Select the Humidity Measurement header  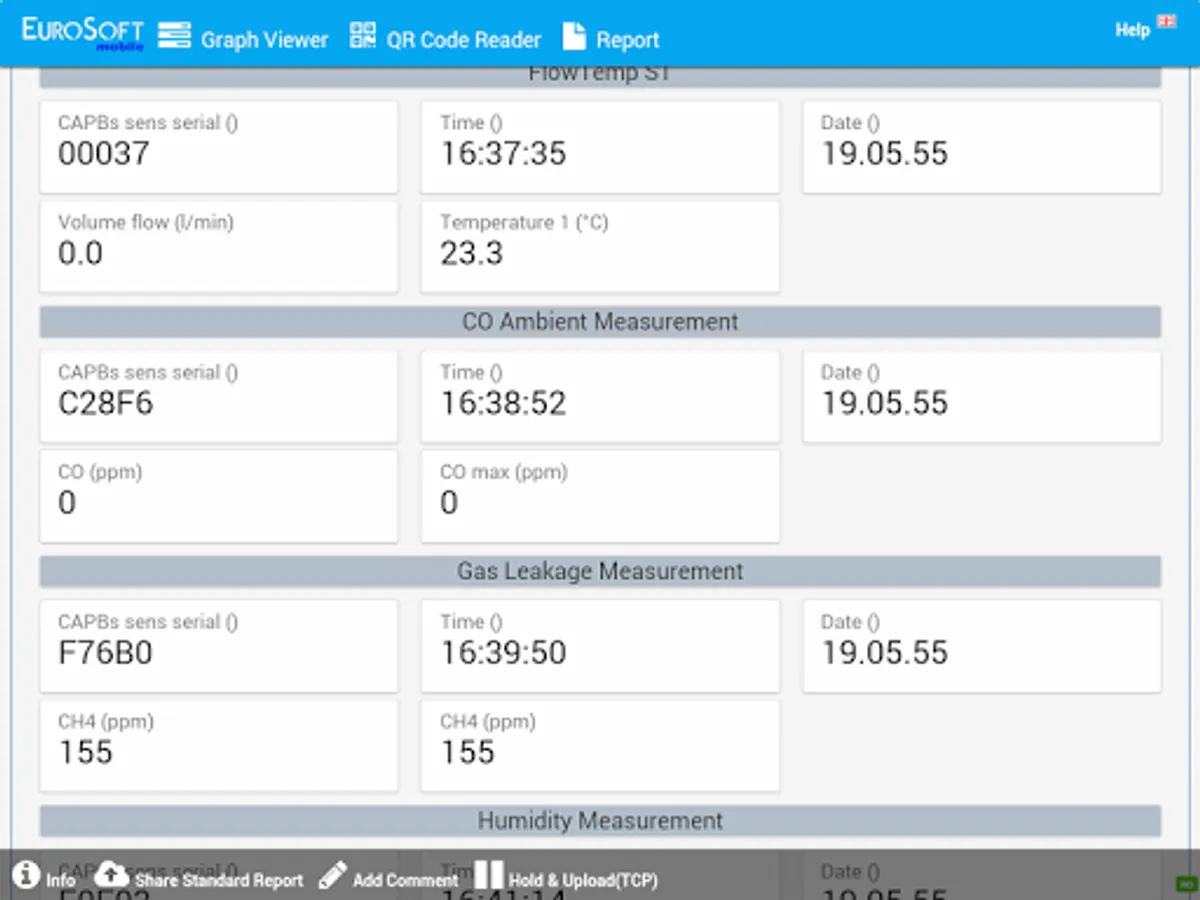(x=600, y=821)
